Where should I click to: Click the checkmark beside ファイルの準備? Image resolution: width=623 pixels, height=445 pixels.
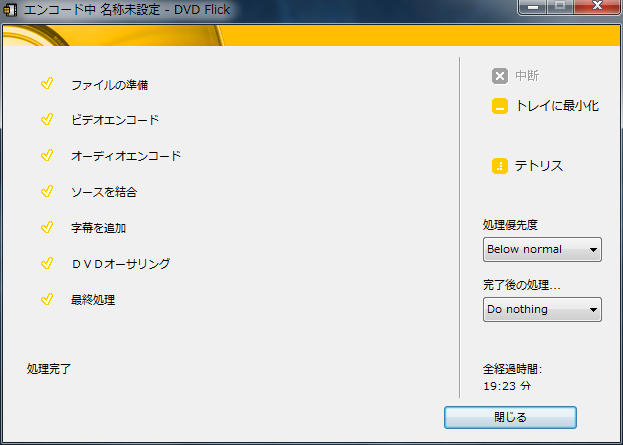coord(47,83)
